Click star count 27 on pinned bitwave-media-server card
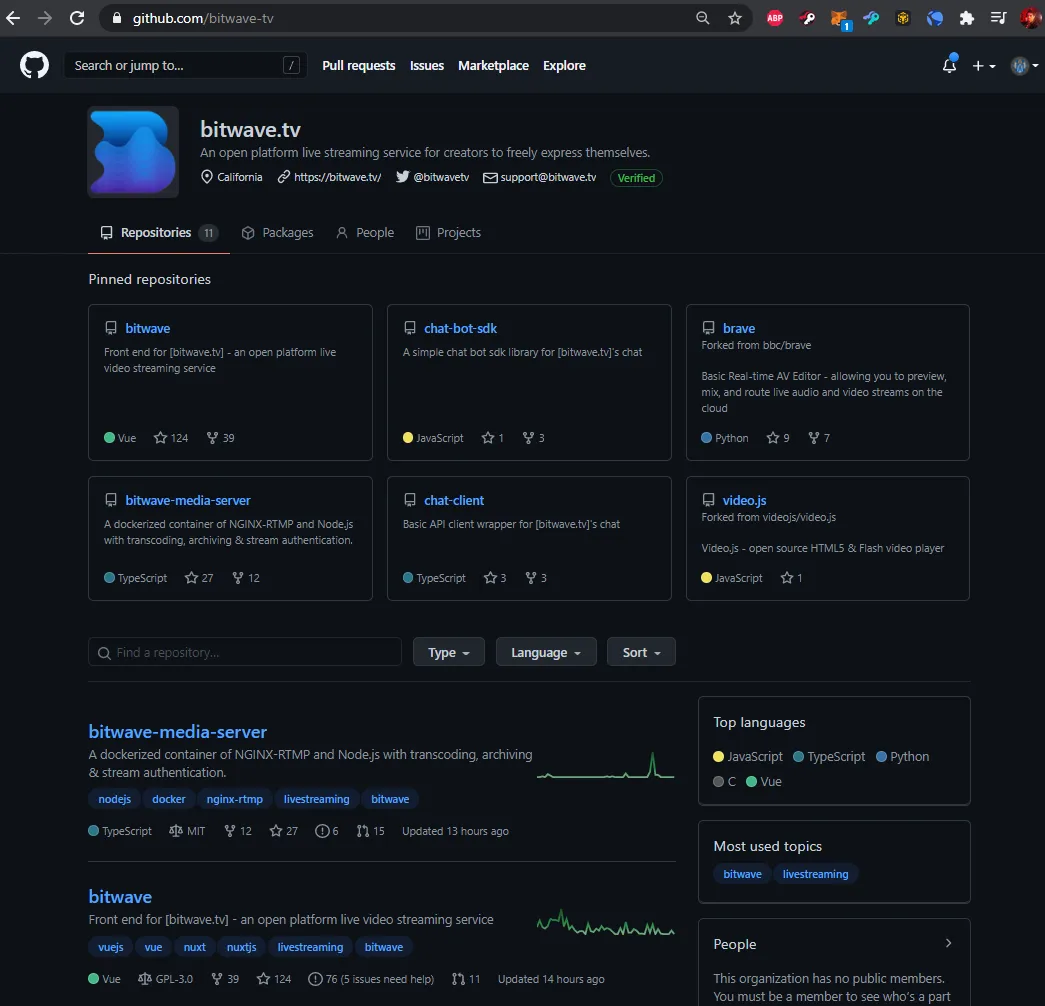 coord(199,578)
